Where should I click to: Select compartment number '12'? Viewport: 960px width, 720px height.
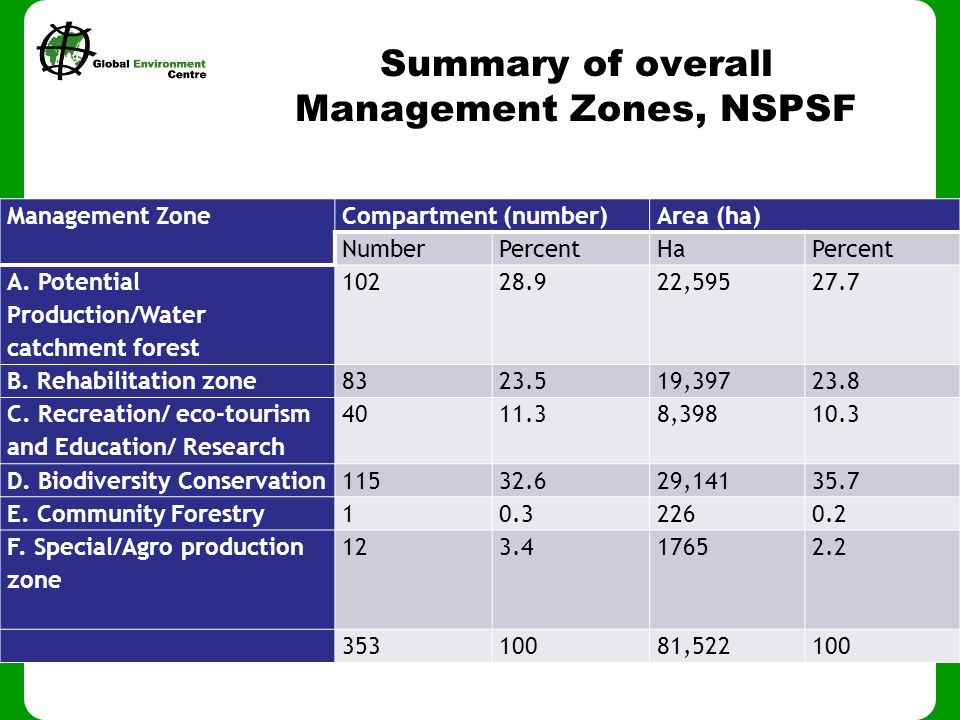[354, 547]
